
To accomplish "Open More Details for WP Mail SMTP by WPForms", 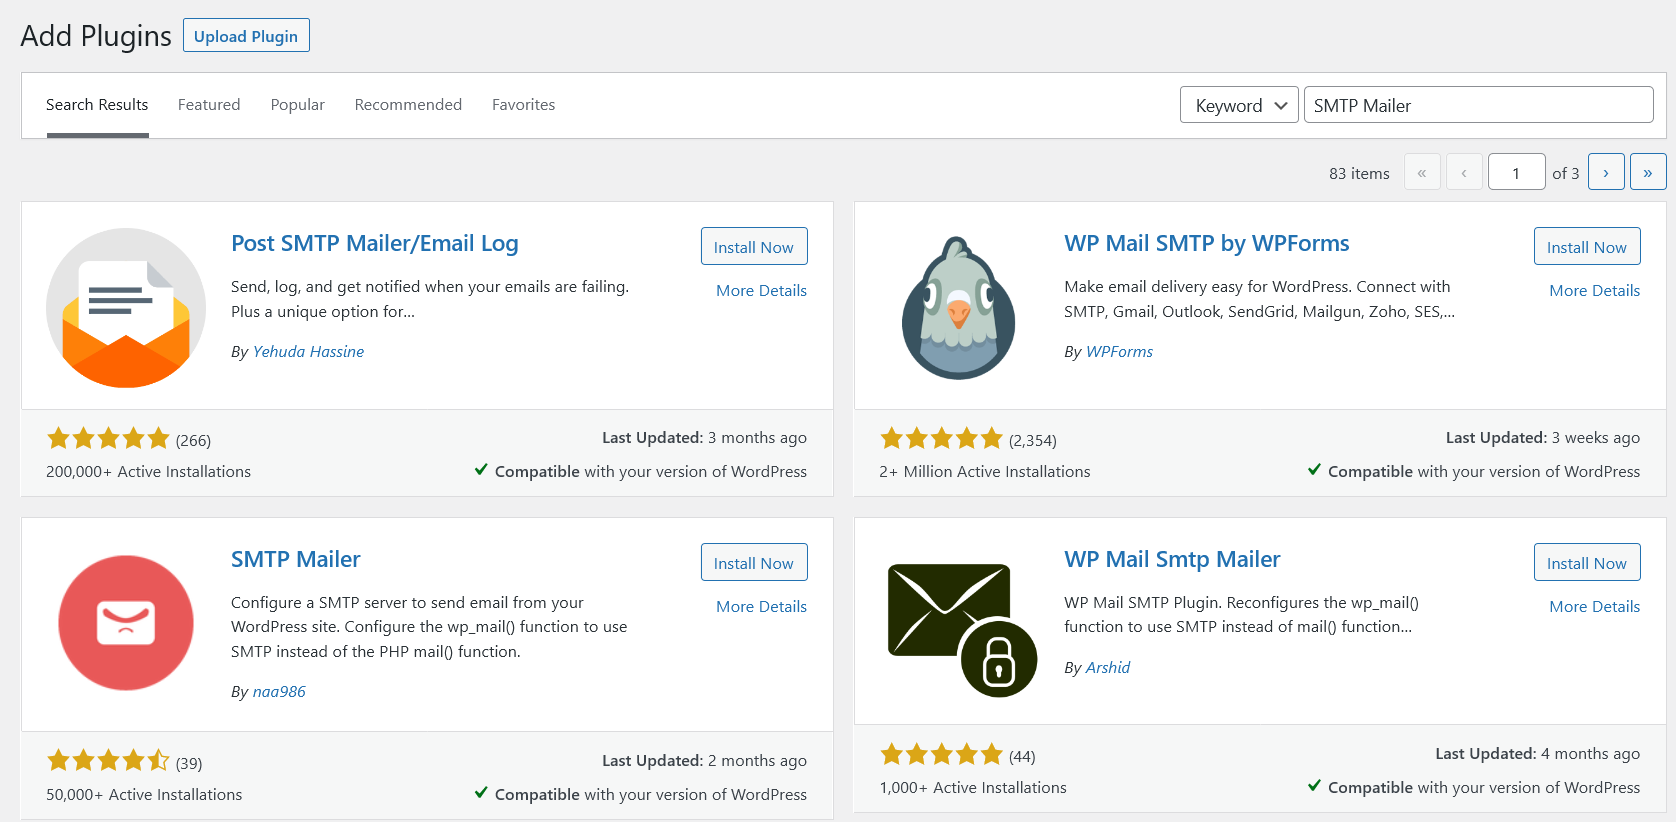I will pyautogui.click(x=1594, y=290).
